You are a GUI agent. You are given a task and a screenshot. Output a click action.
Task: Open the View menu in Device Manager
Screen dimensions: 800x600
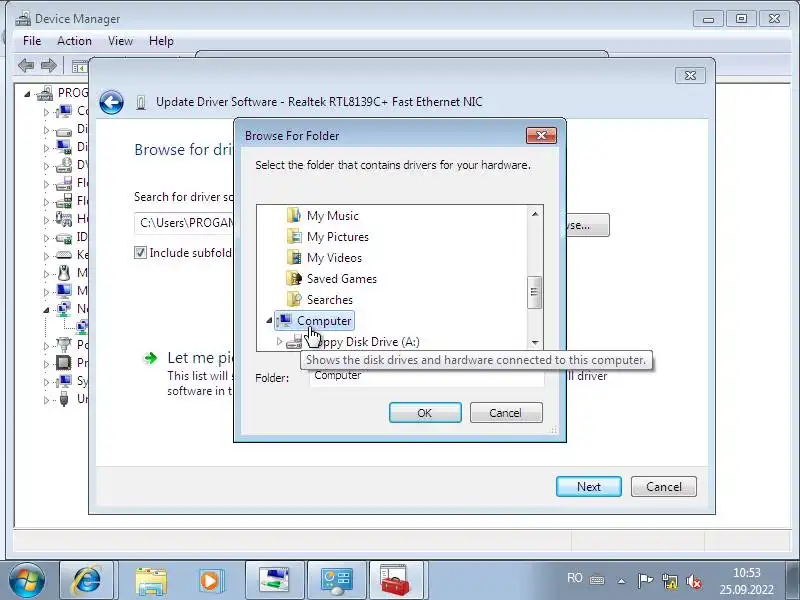pos(120,41)
